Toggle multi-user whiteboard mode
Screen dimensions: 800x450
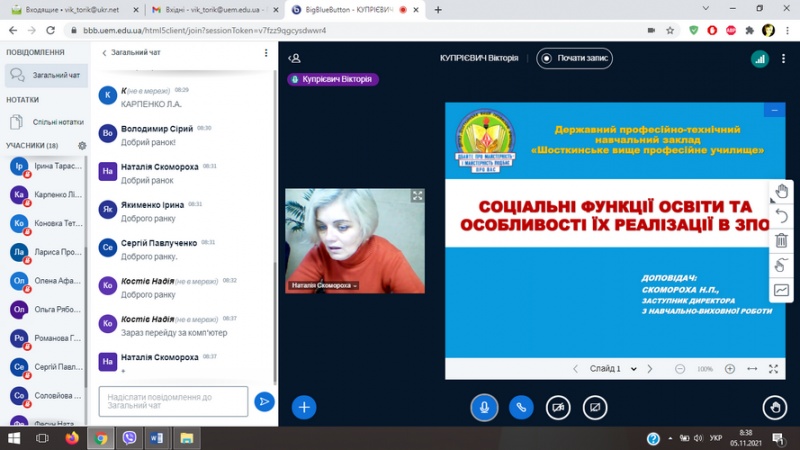781,265
